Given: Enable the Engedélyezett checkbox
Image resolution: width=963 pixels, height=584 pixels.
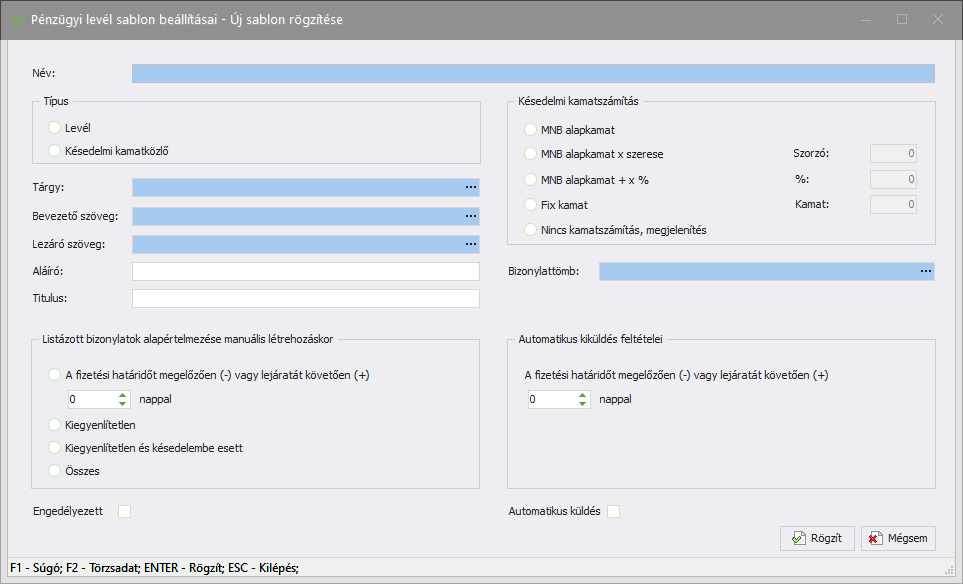Looking at the screenshot, I should tap(125, 512).
